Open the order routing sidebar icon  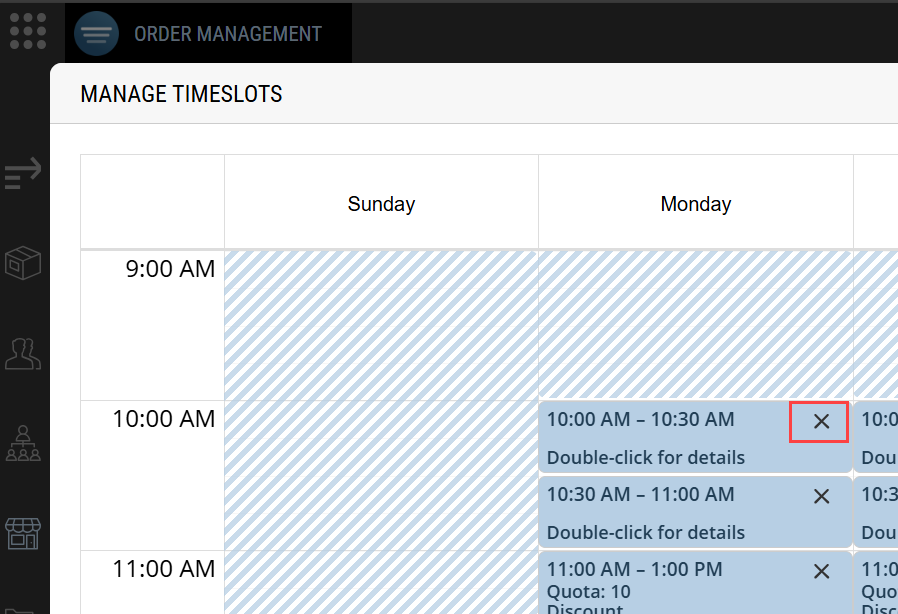coord(23,173)
